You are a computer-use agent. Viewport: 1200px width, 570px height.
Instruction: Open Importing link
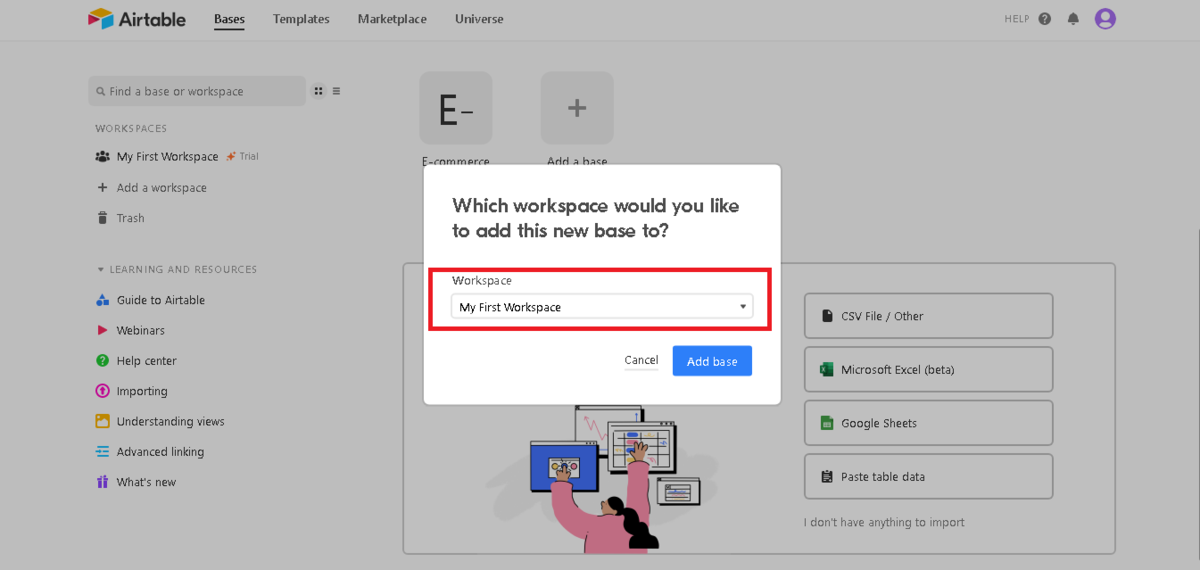point(142,391)
